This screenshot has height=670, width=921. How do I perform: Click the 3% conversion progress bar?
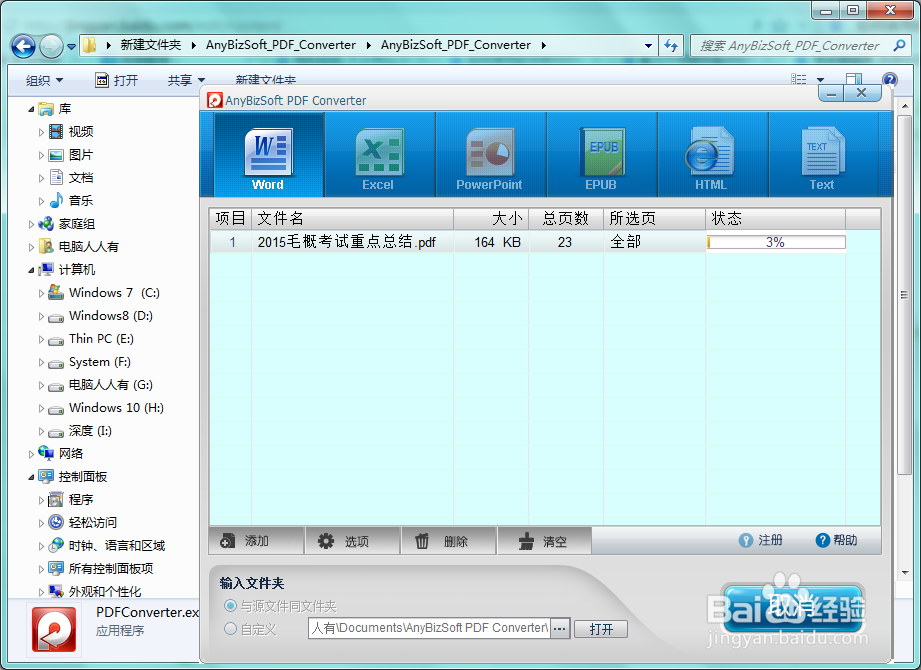click(x=776, y=242)
